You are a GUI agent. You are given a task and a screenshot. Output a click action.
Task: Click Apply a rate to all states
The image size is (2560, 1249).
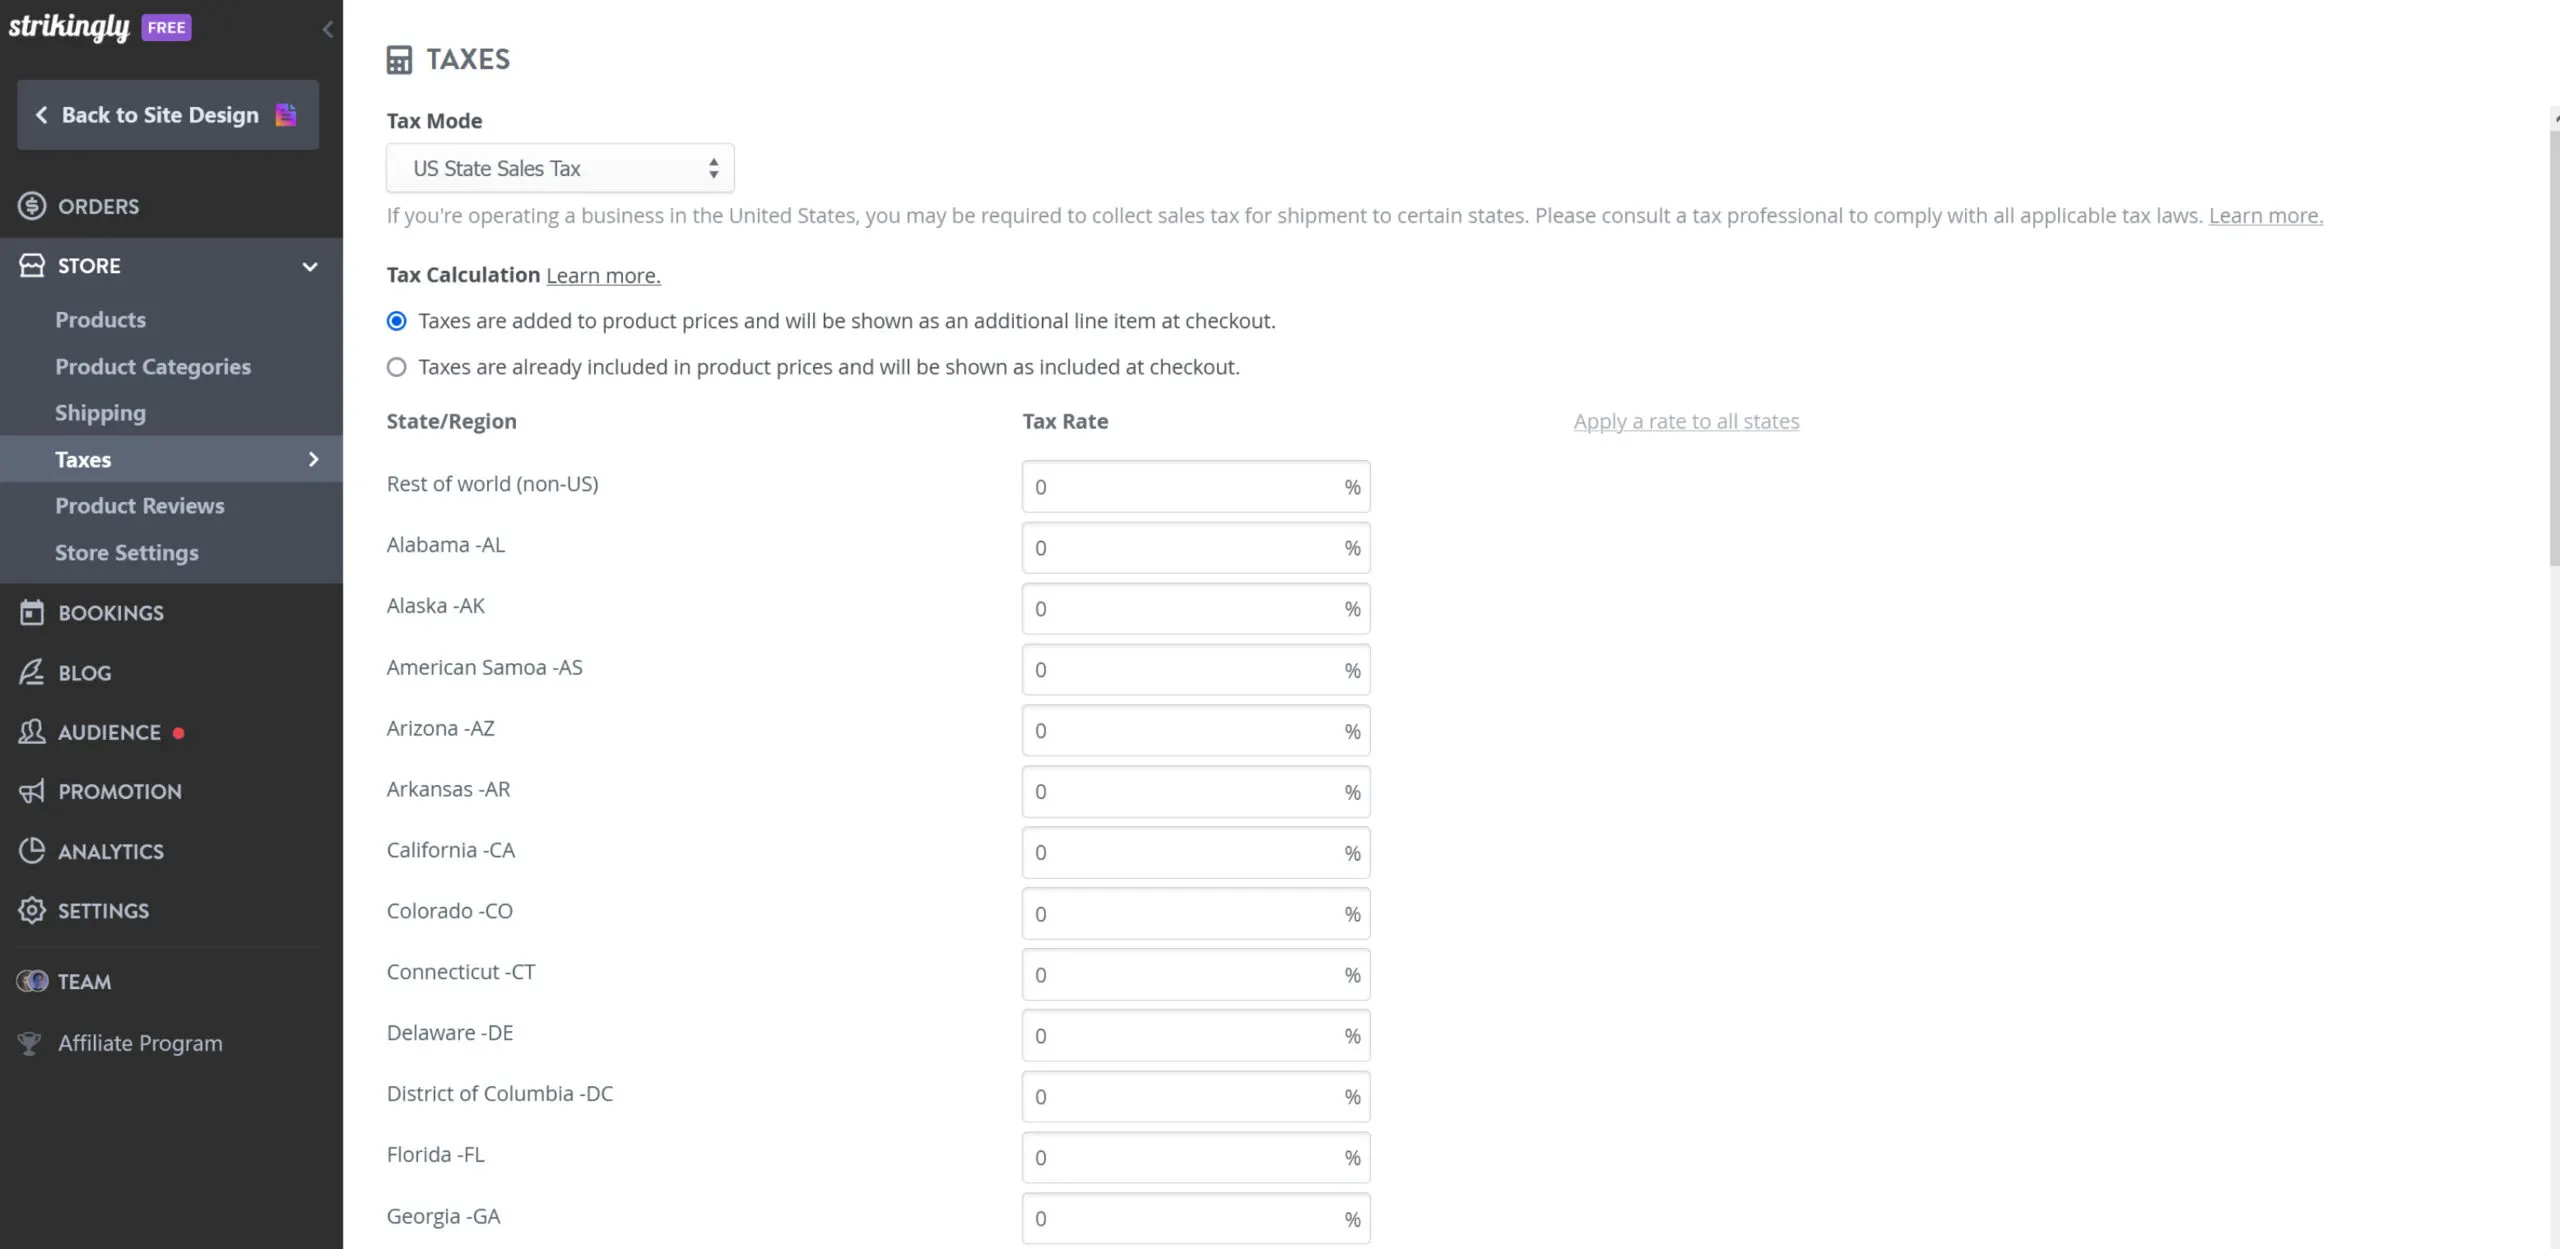coord(1685,421)
